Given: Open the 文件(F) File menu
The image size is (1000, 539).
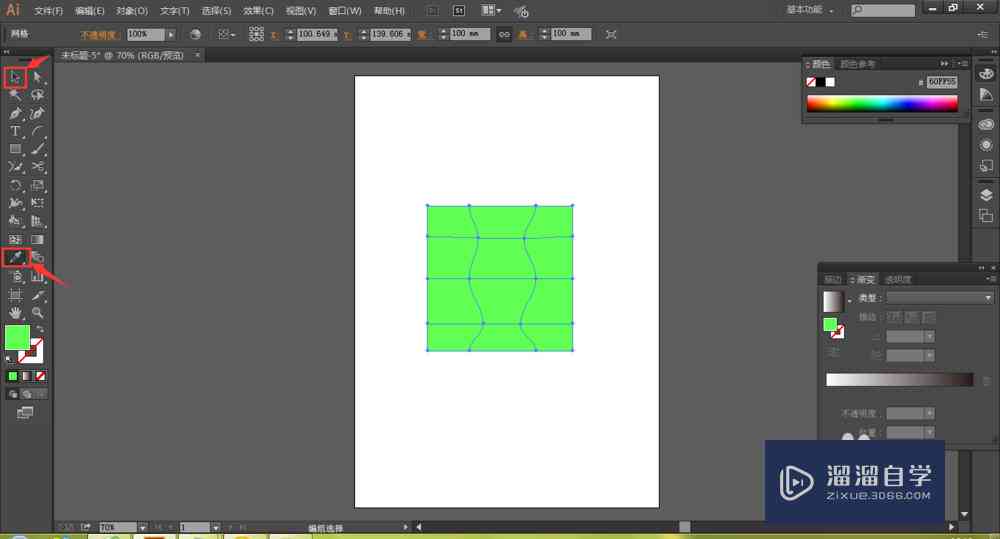Looking at the screenshot, I should tap(48, 11).
